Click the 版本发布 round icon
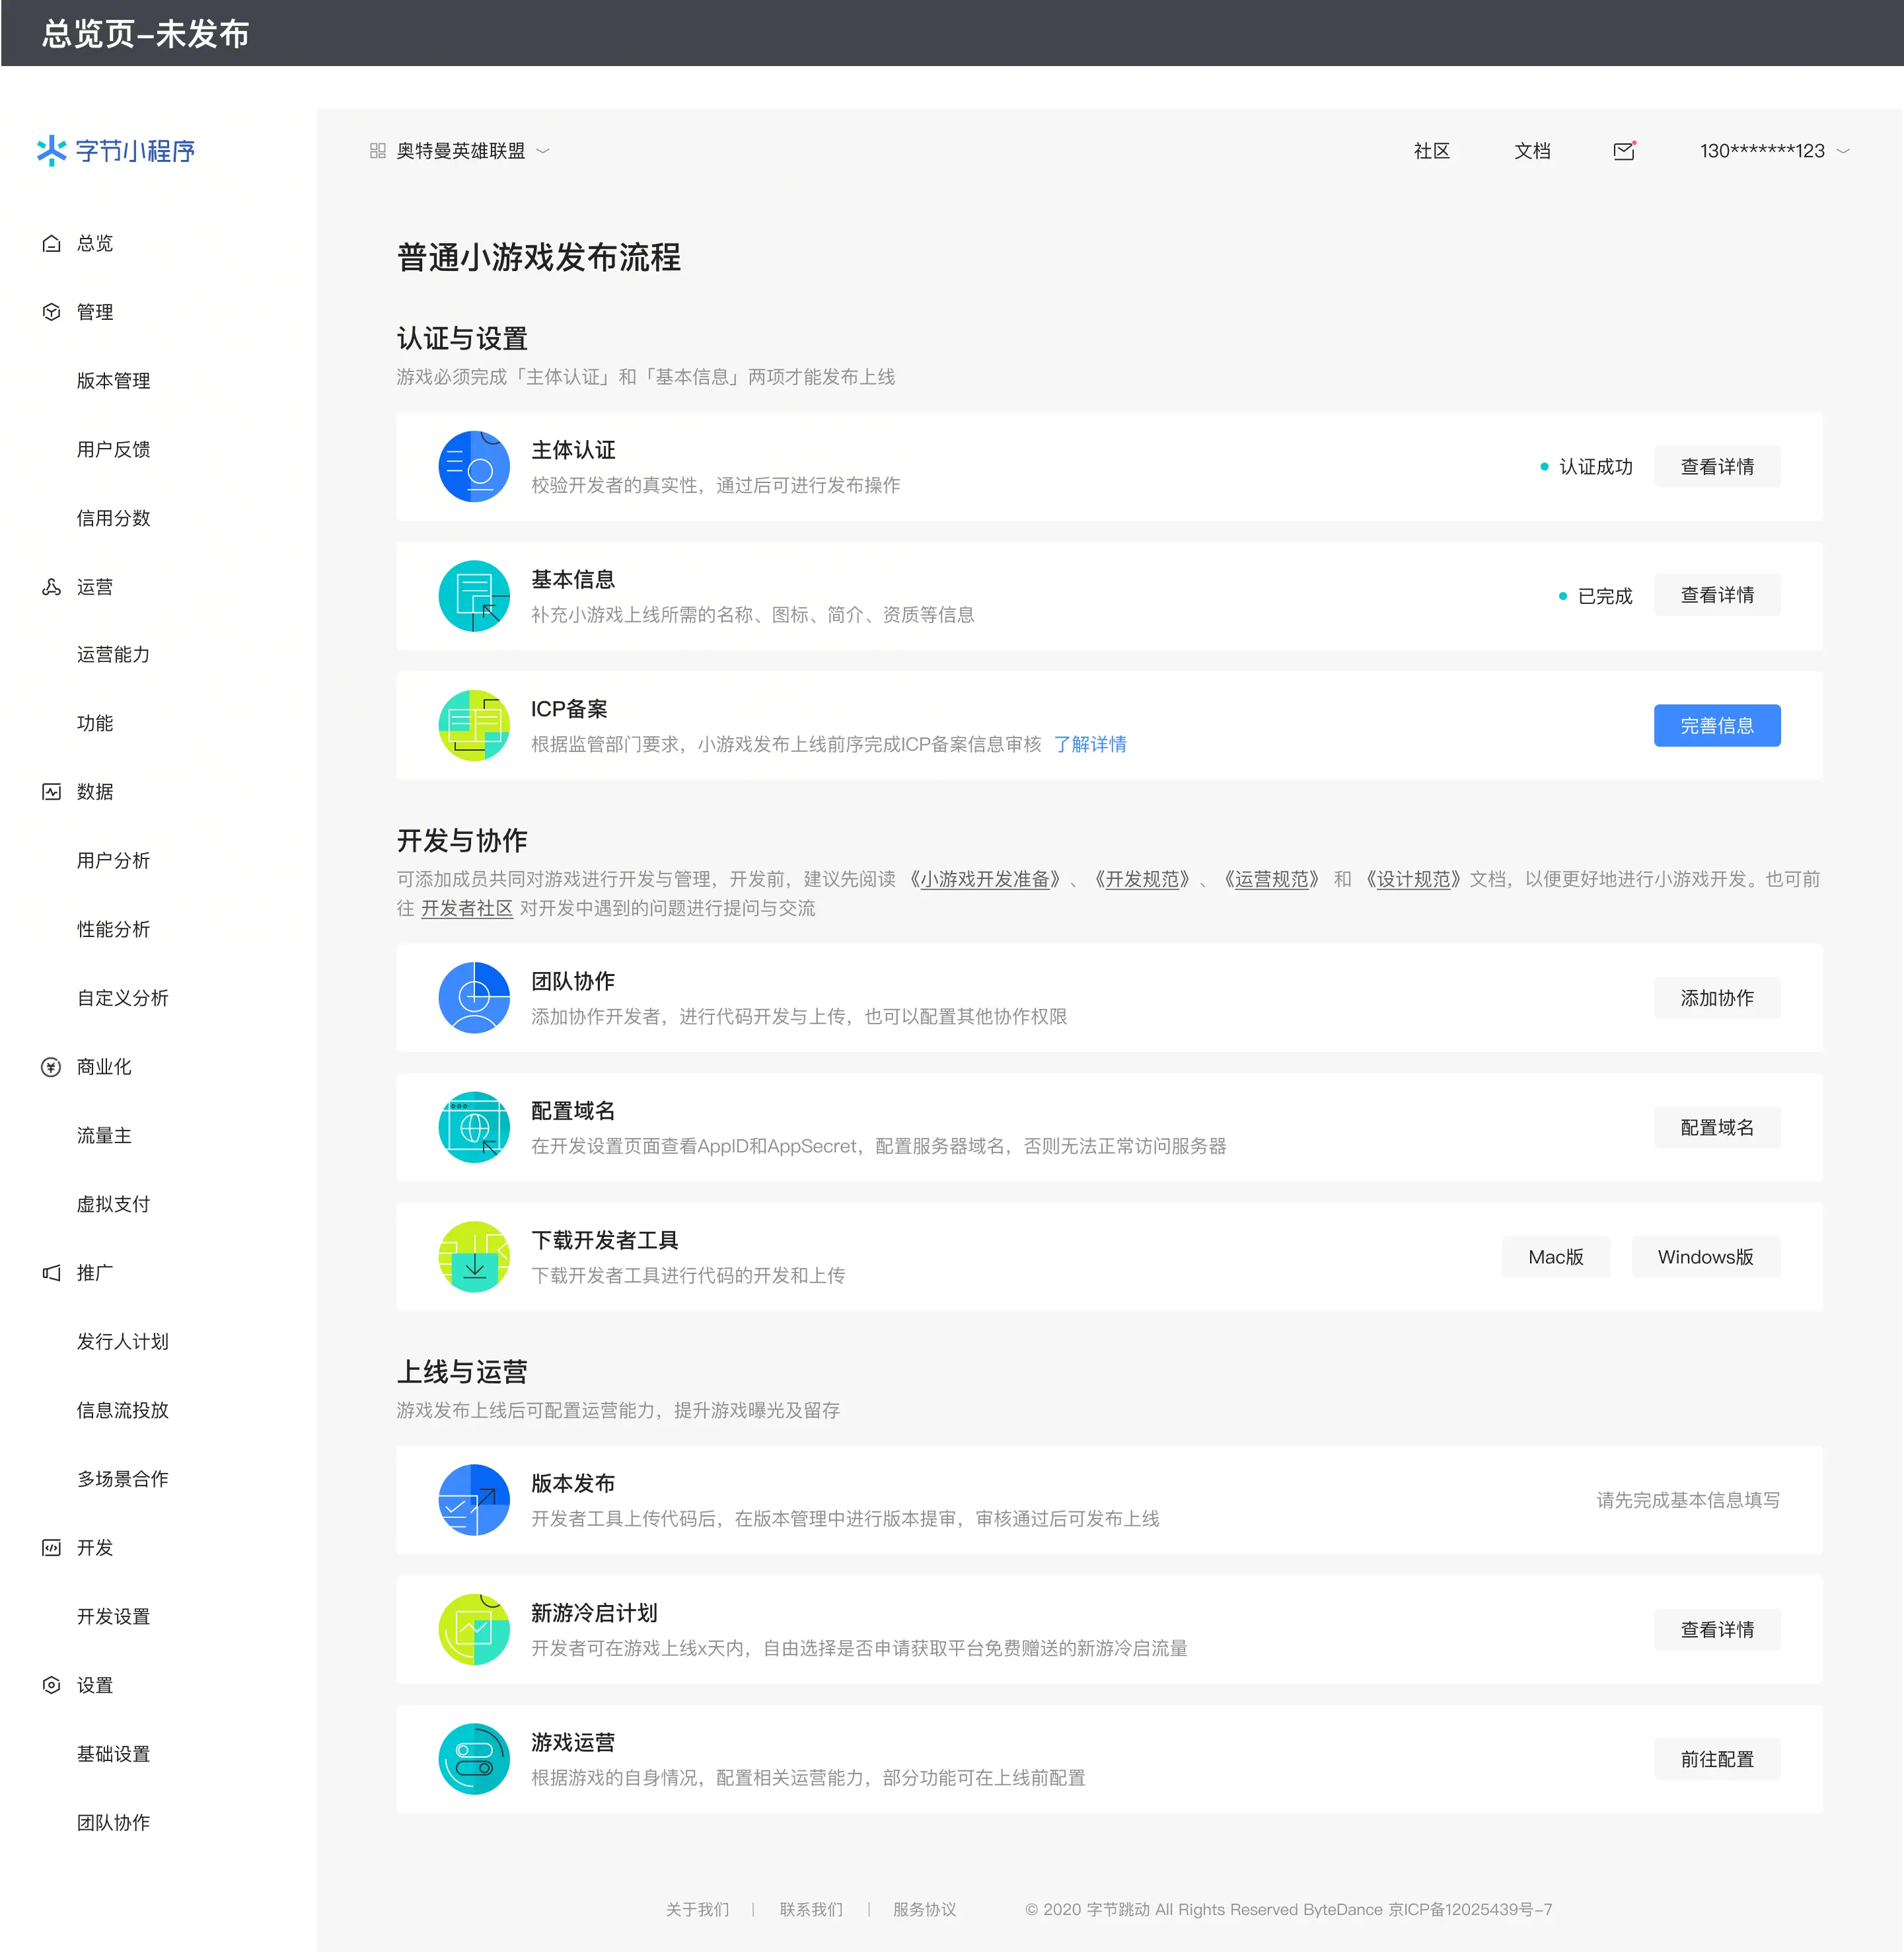Image resolution: width=1904 pixels, height=1952 pixels. pos(474,1500)
